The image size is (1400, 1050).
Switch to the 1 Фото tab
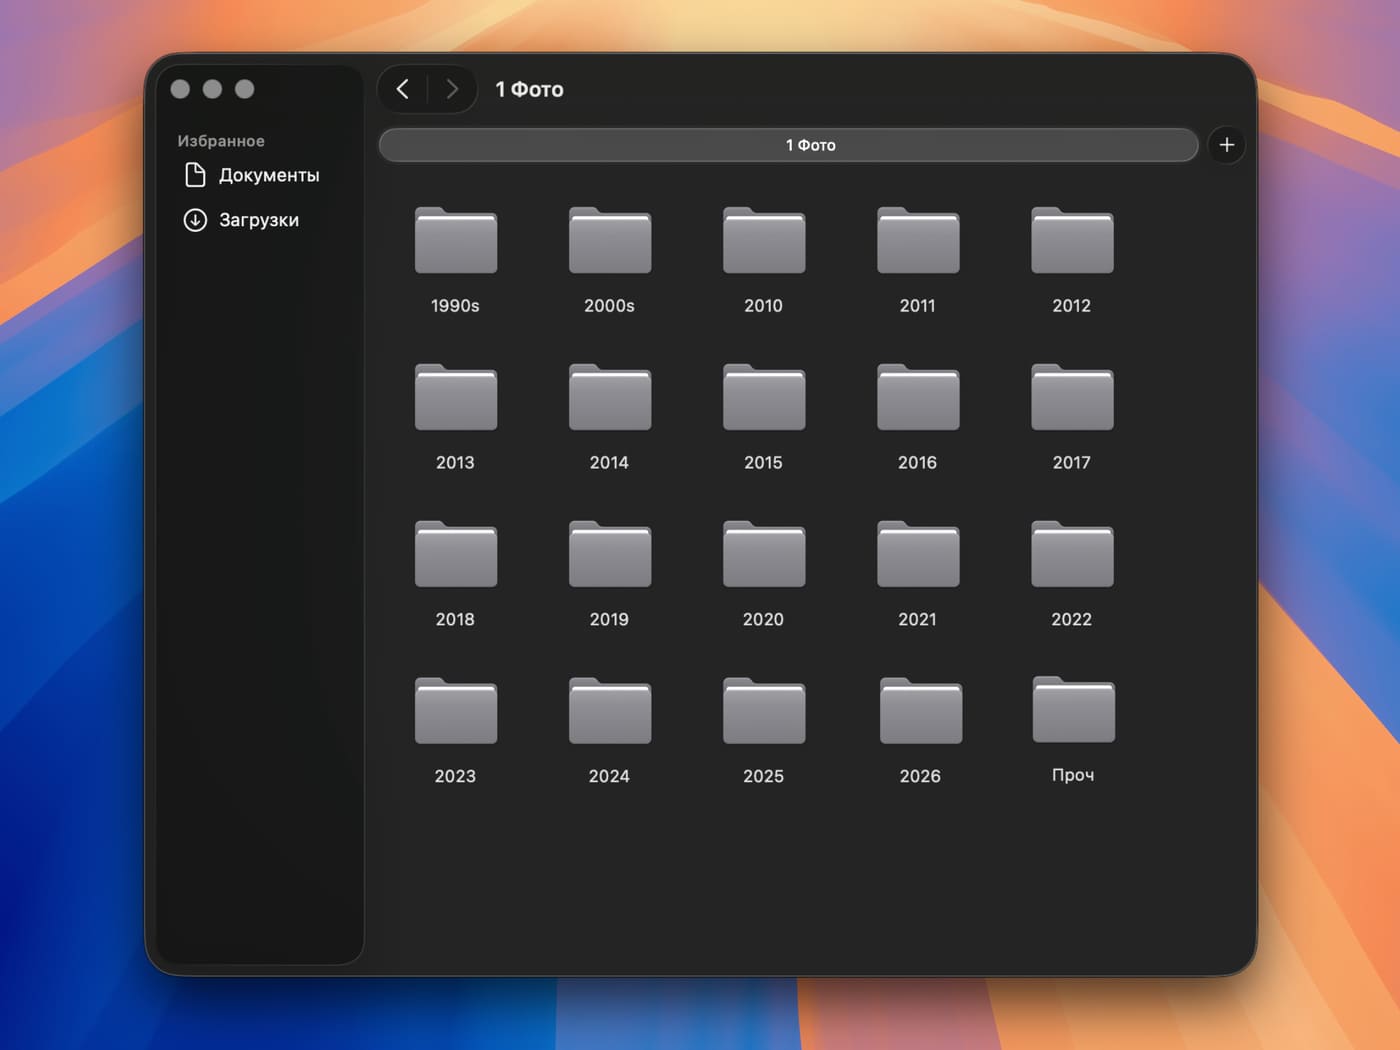788,145
